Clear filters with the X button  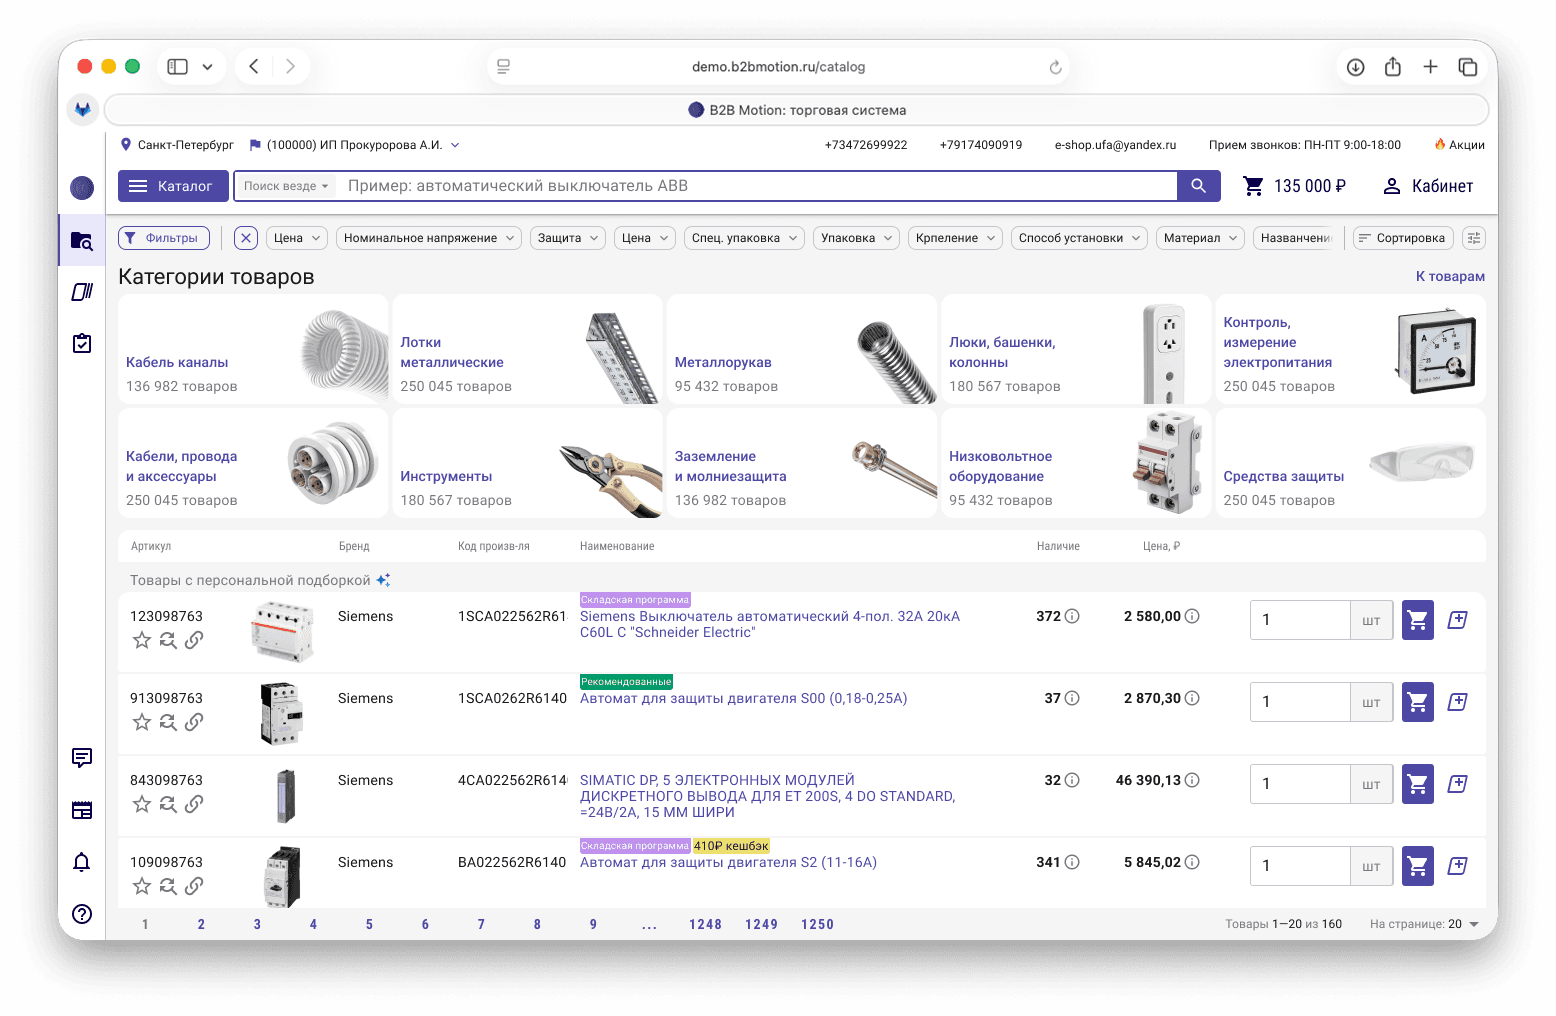246,238
